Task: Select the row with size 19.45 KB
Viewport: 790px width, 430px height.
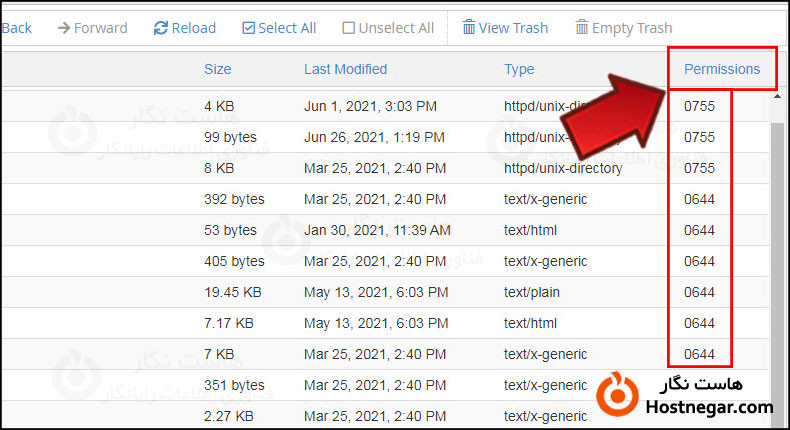Action: click(232, 292)
